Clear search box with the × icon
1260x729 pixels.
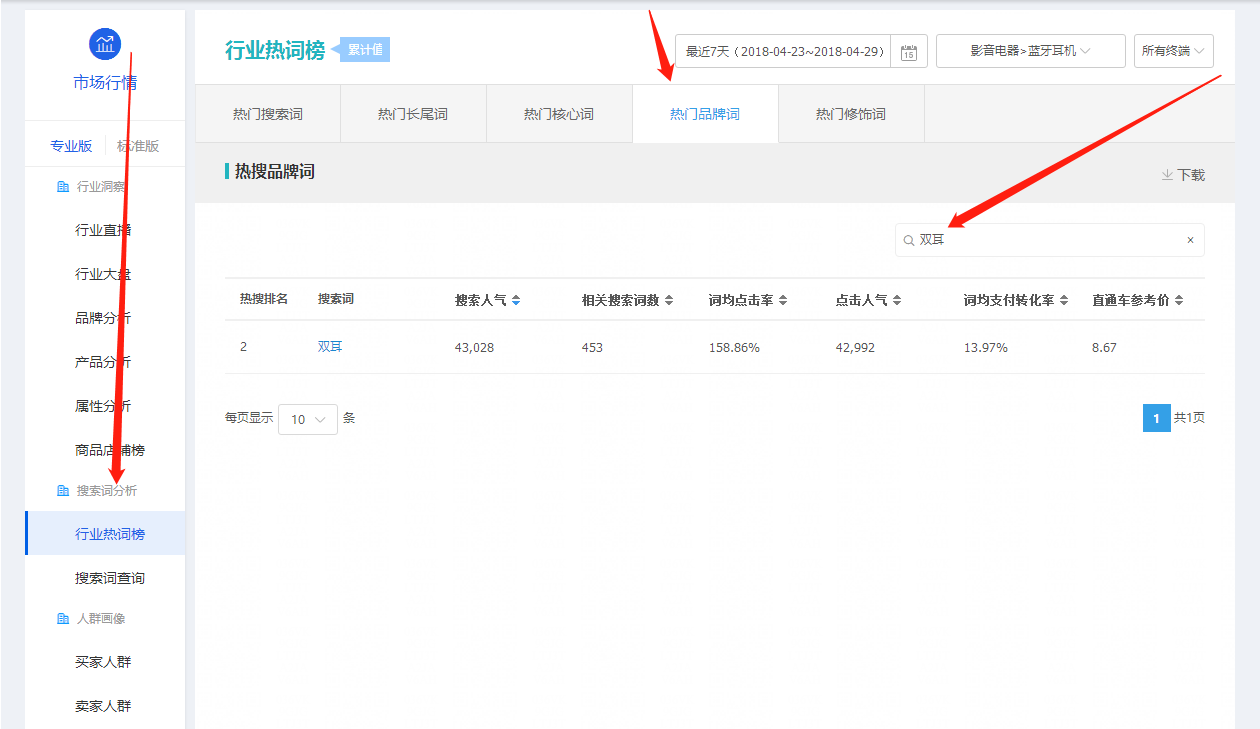click(x=1190, y=240)
